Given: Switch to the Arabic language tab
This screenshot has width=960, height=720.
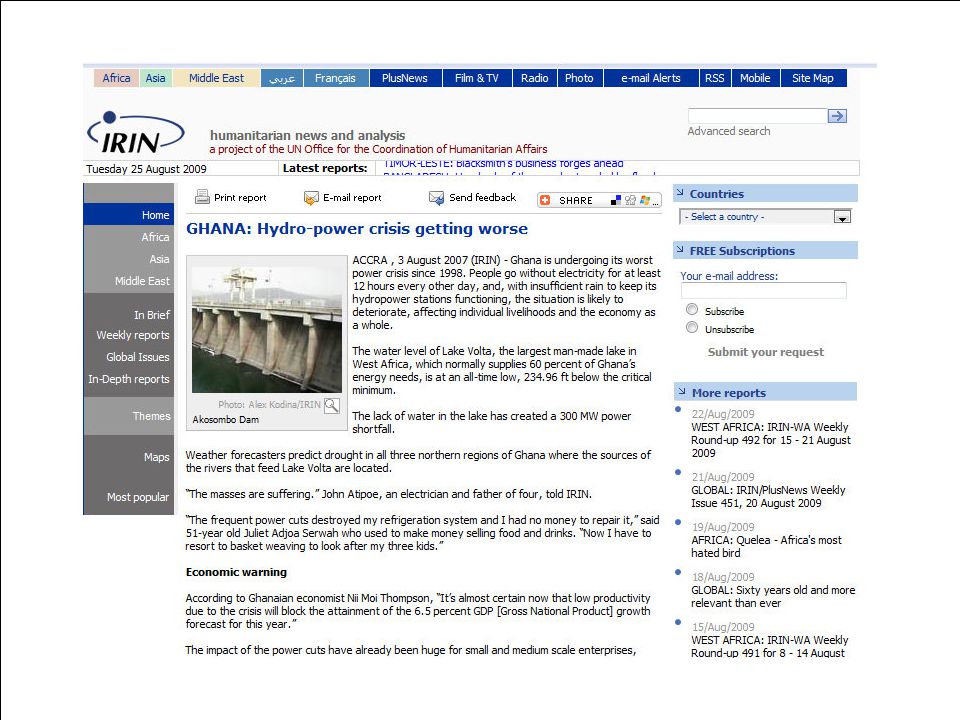Looking at the screenshot, I should 282,78.
